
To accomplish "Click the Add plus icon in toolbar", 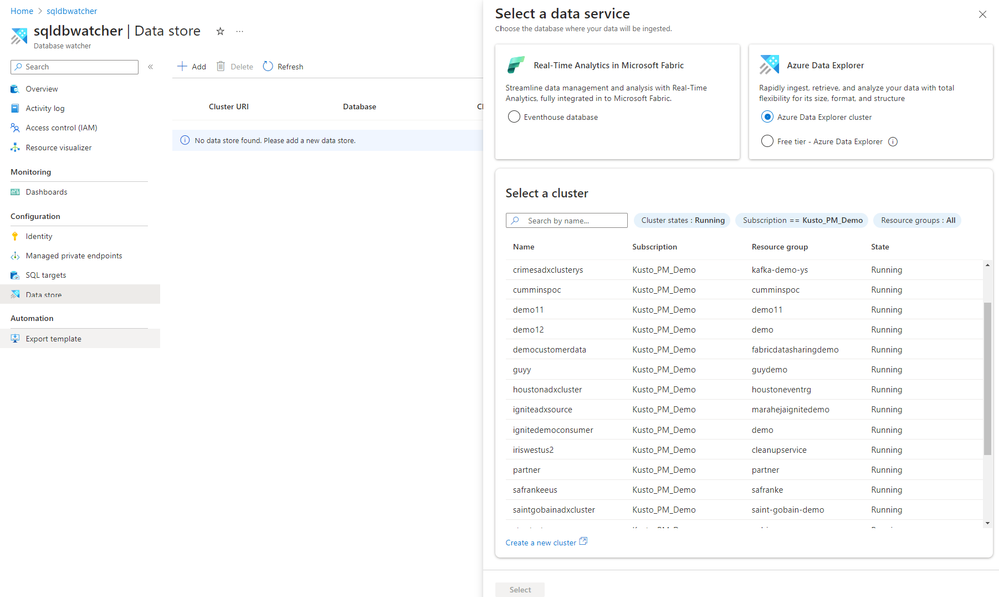I will click(x=182, y=66).
